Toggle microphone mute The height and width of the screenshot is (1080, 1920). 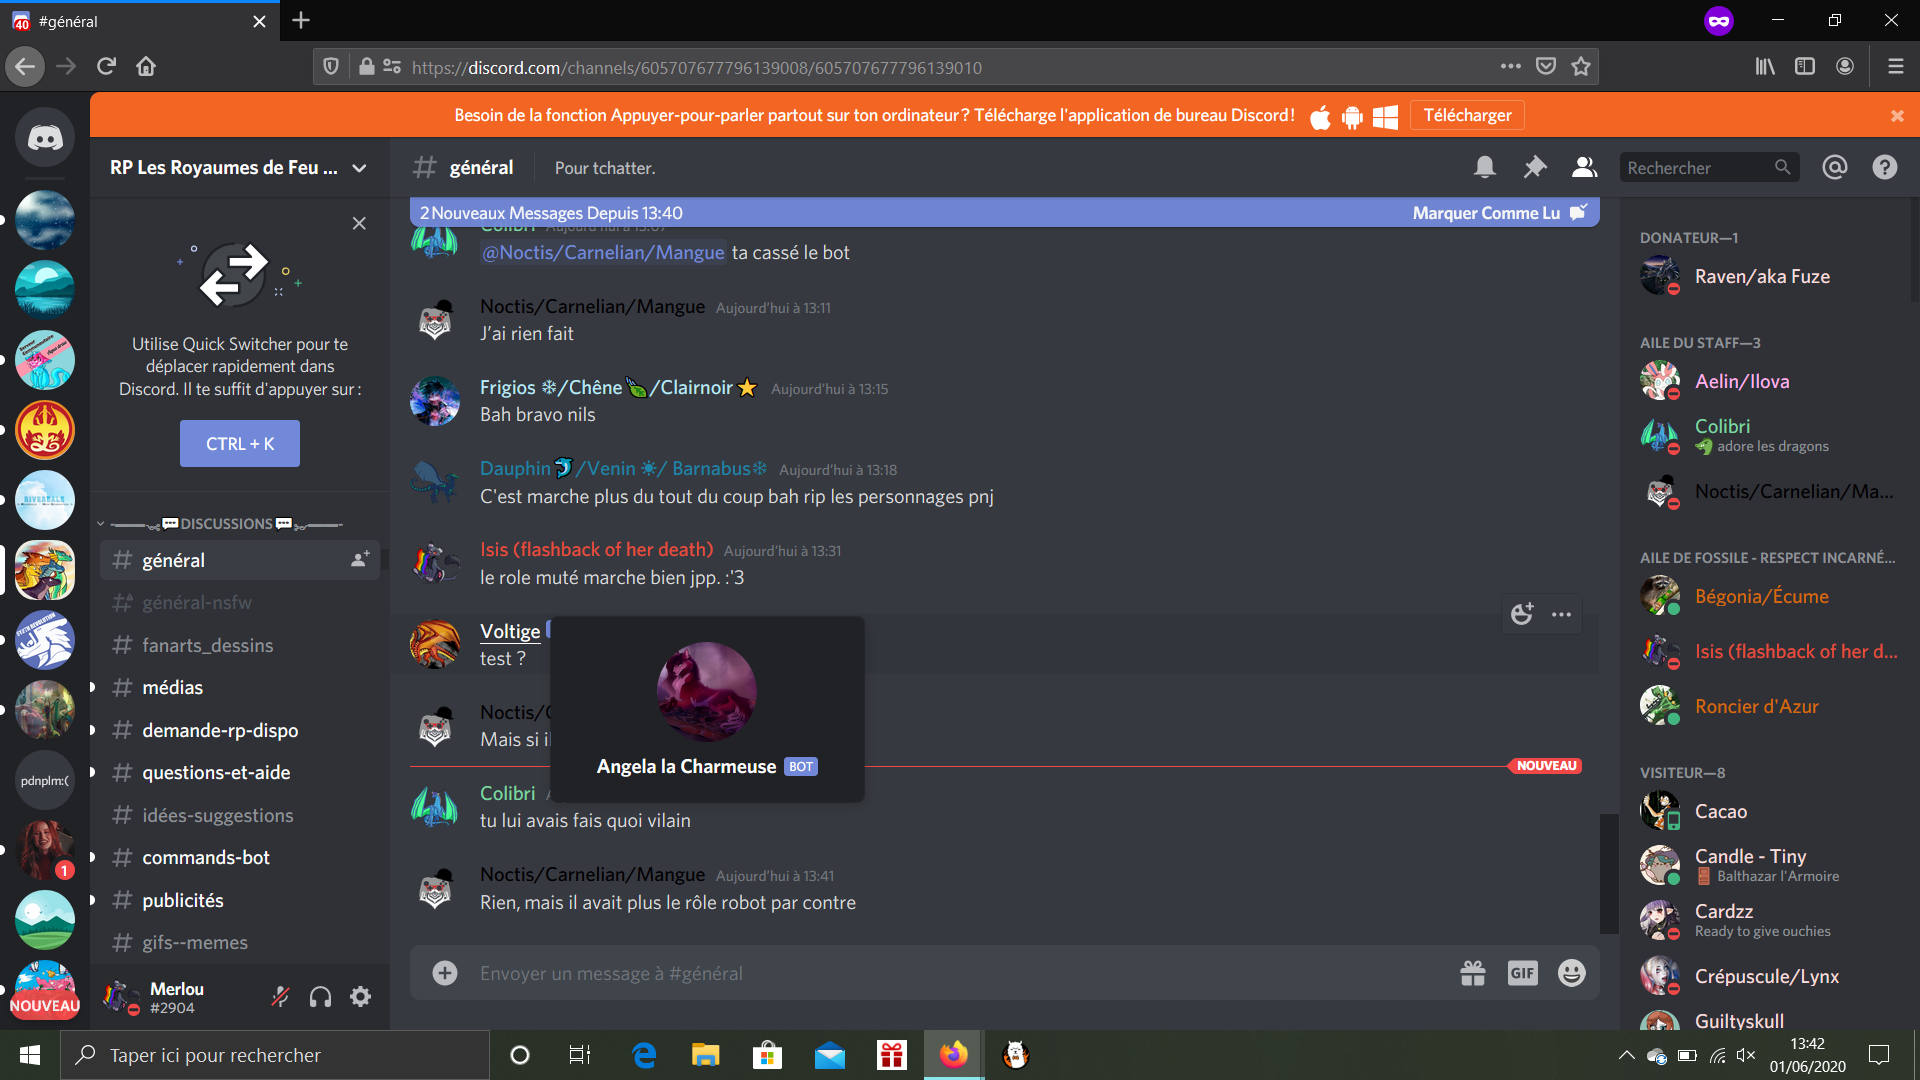[281, 996]
